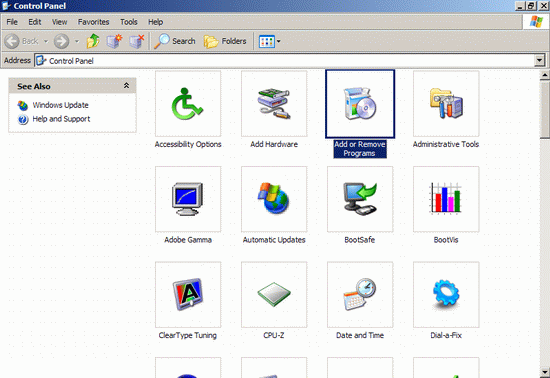Click the Control Panel title bar icon
This screenshot has height=378, width=550.
tap(6, 6)
